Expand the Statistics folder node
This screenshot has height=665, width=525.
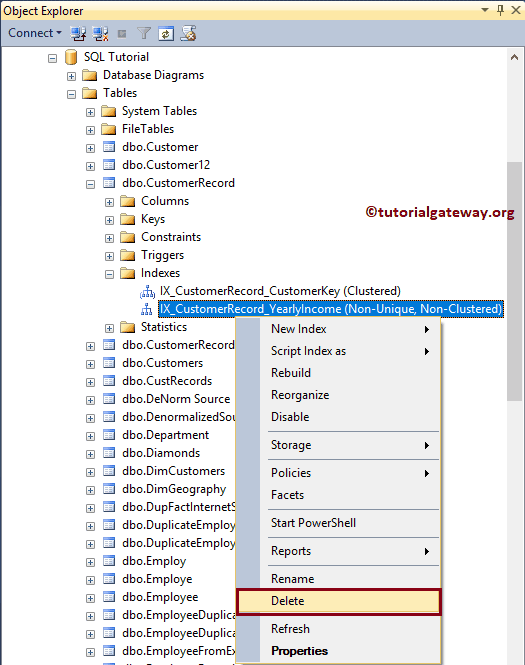point(109,328)
